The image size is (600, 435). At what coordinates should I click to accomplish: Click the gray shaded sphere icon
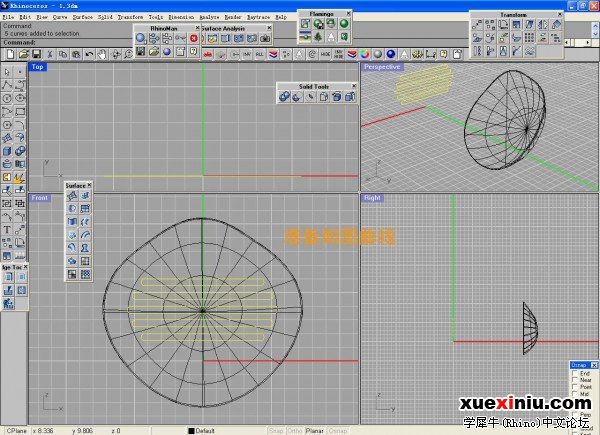pos(378,54)
